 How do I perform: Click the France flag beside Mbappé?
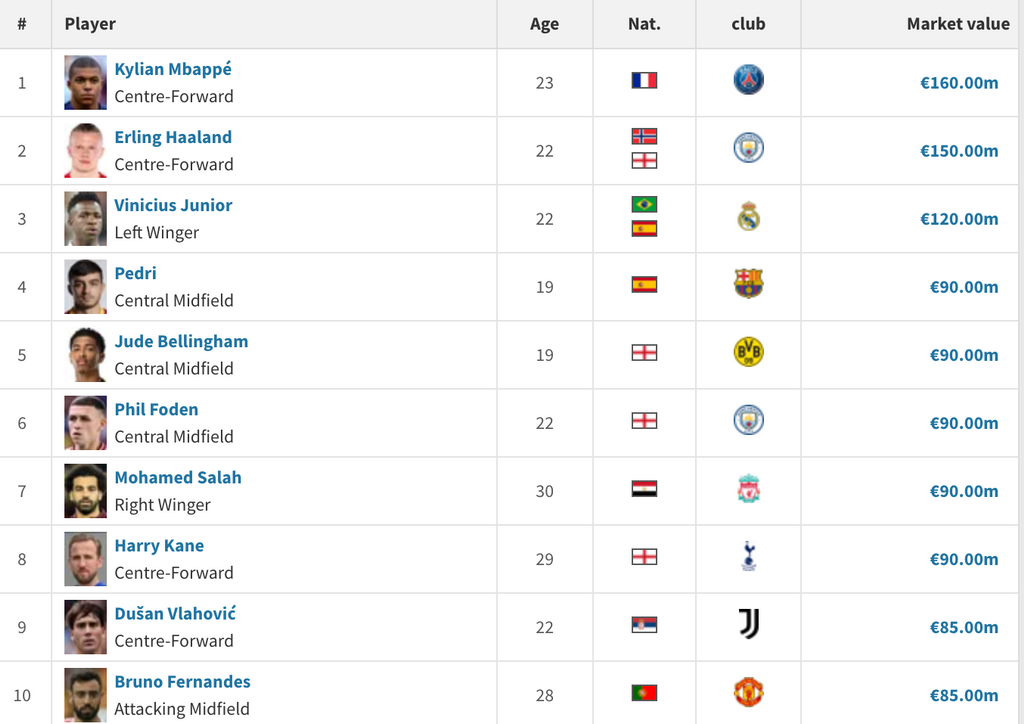pyautogui.click(x=644, y=80)
